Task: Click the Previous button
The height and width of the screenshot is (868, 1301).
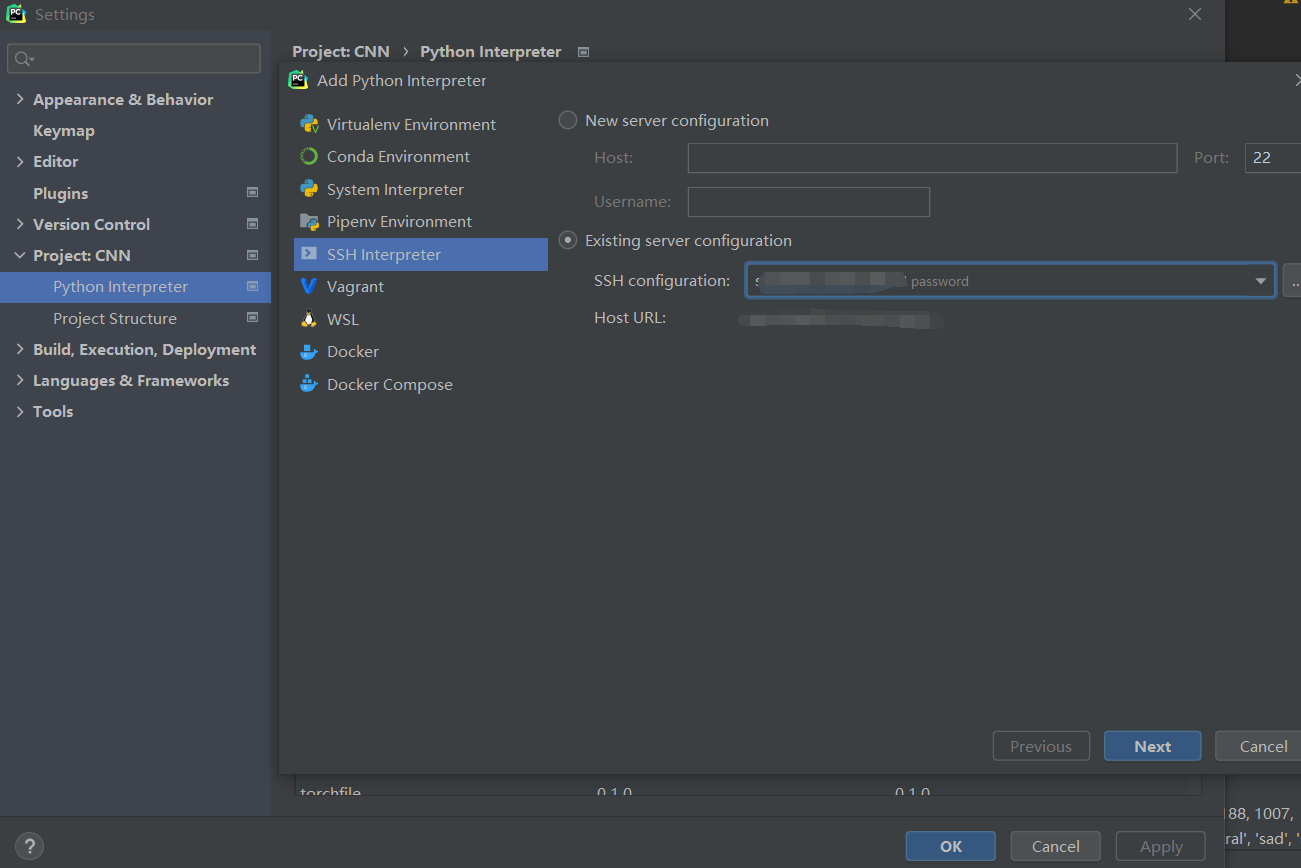Action: pyautogui.click(x=1041, y=746)
